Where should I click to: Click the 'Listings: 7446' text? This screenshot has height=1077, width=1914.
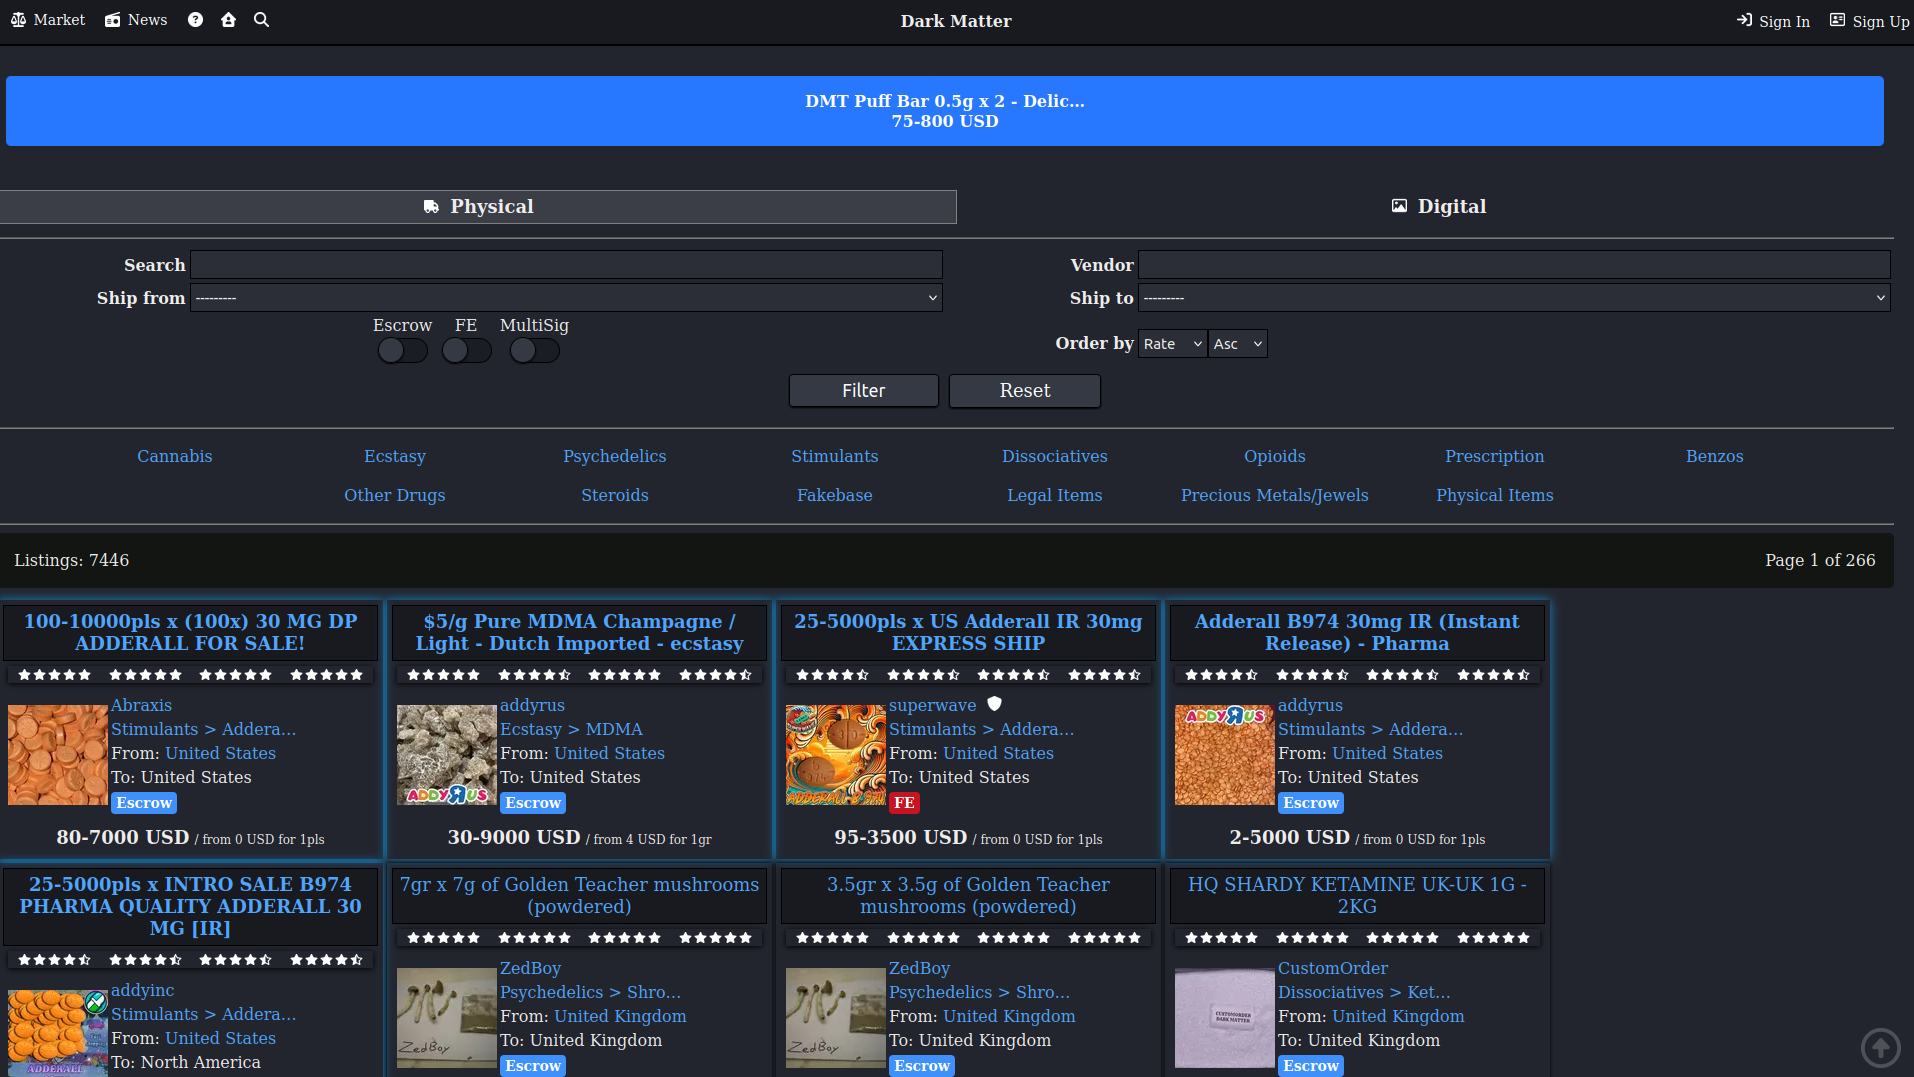click(71, 560)
